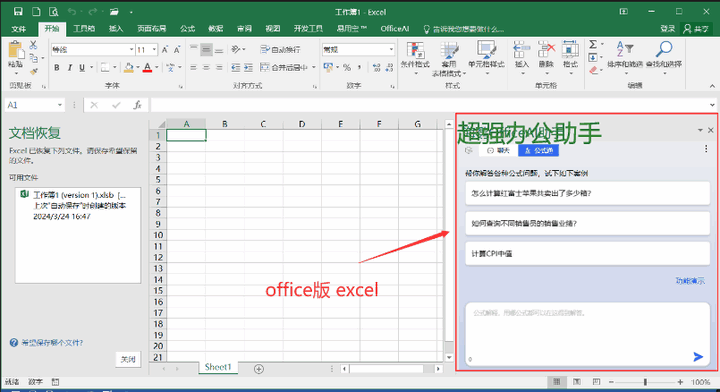Click the zoom slider in status bar
The height and width of the screenshot is (392, 720).
(x=645, y=382)
